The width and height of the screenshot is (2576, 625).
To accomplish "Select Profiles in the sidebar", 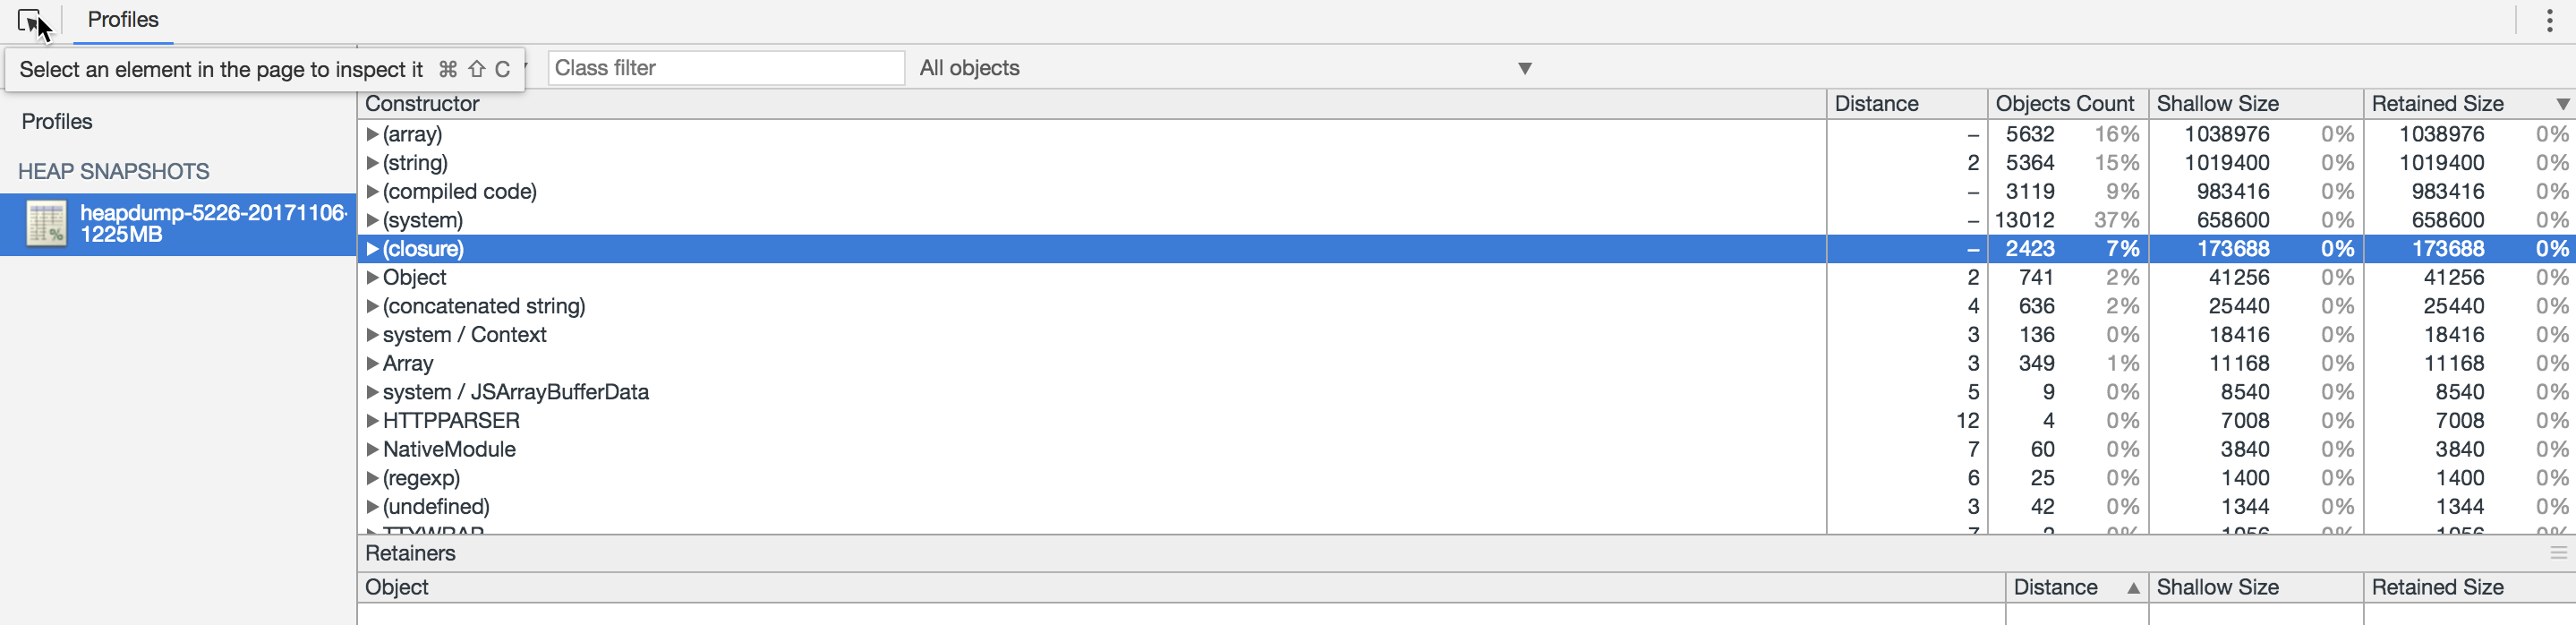I will [57, 122].
